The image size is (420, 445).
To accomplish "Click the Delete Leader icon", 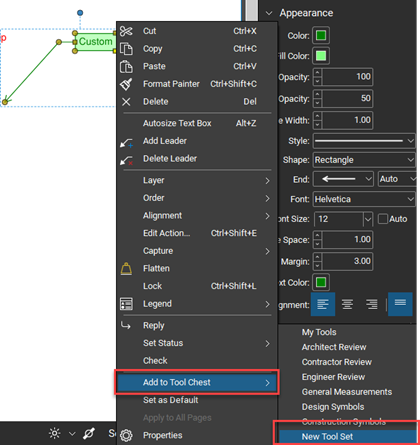I will (126, 160).
